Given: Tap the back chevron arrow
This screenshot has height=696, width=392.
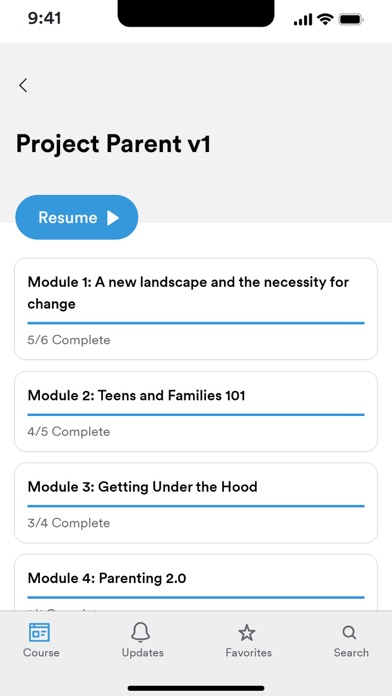Looking at the screenshot, I should [23, 85].
